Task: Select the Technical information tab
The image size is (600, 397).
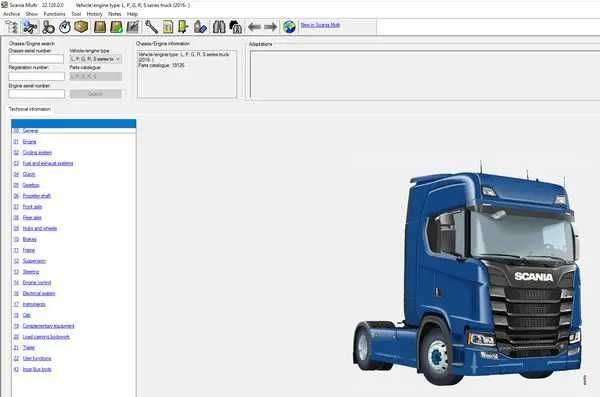Action: click(x=29, y=109)
